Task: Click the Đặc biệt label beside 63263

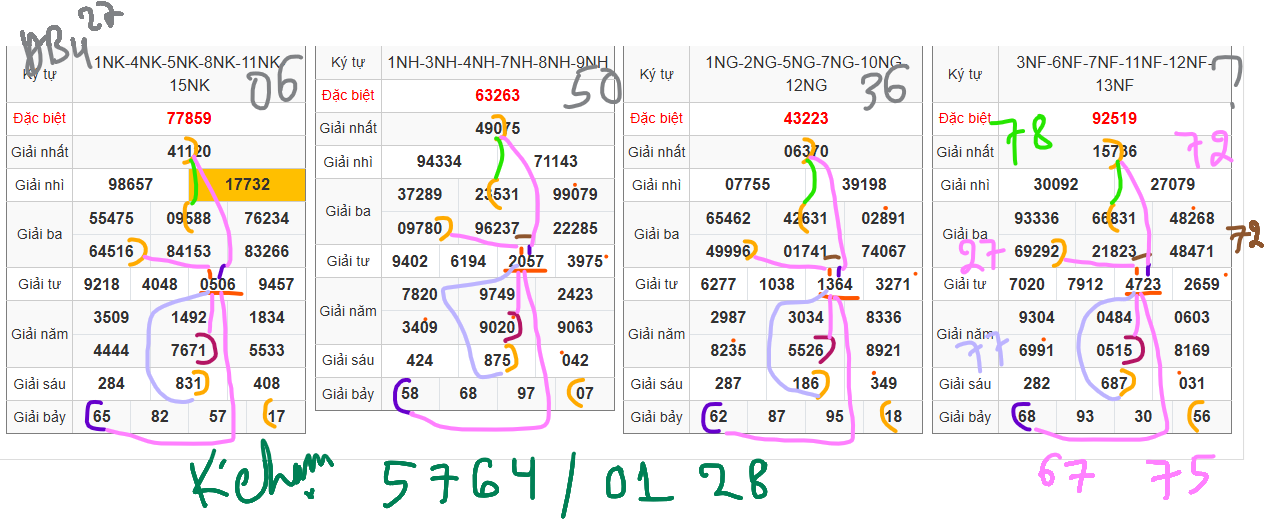Action: click(348, 96)
